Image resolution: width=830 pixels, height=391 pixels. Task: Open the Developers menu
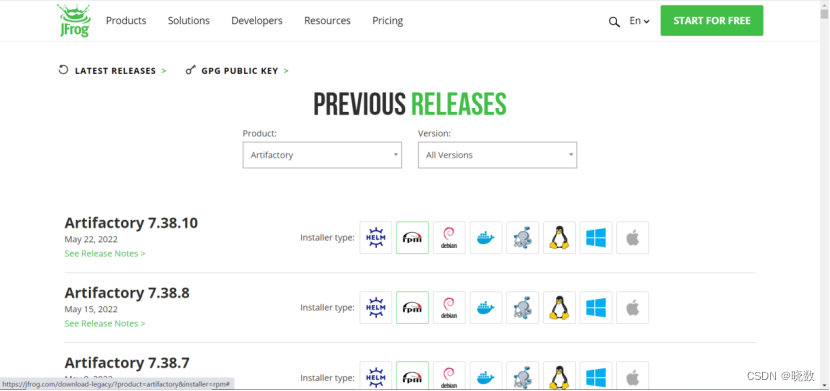click(x=257, y=21)
